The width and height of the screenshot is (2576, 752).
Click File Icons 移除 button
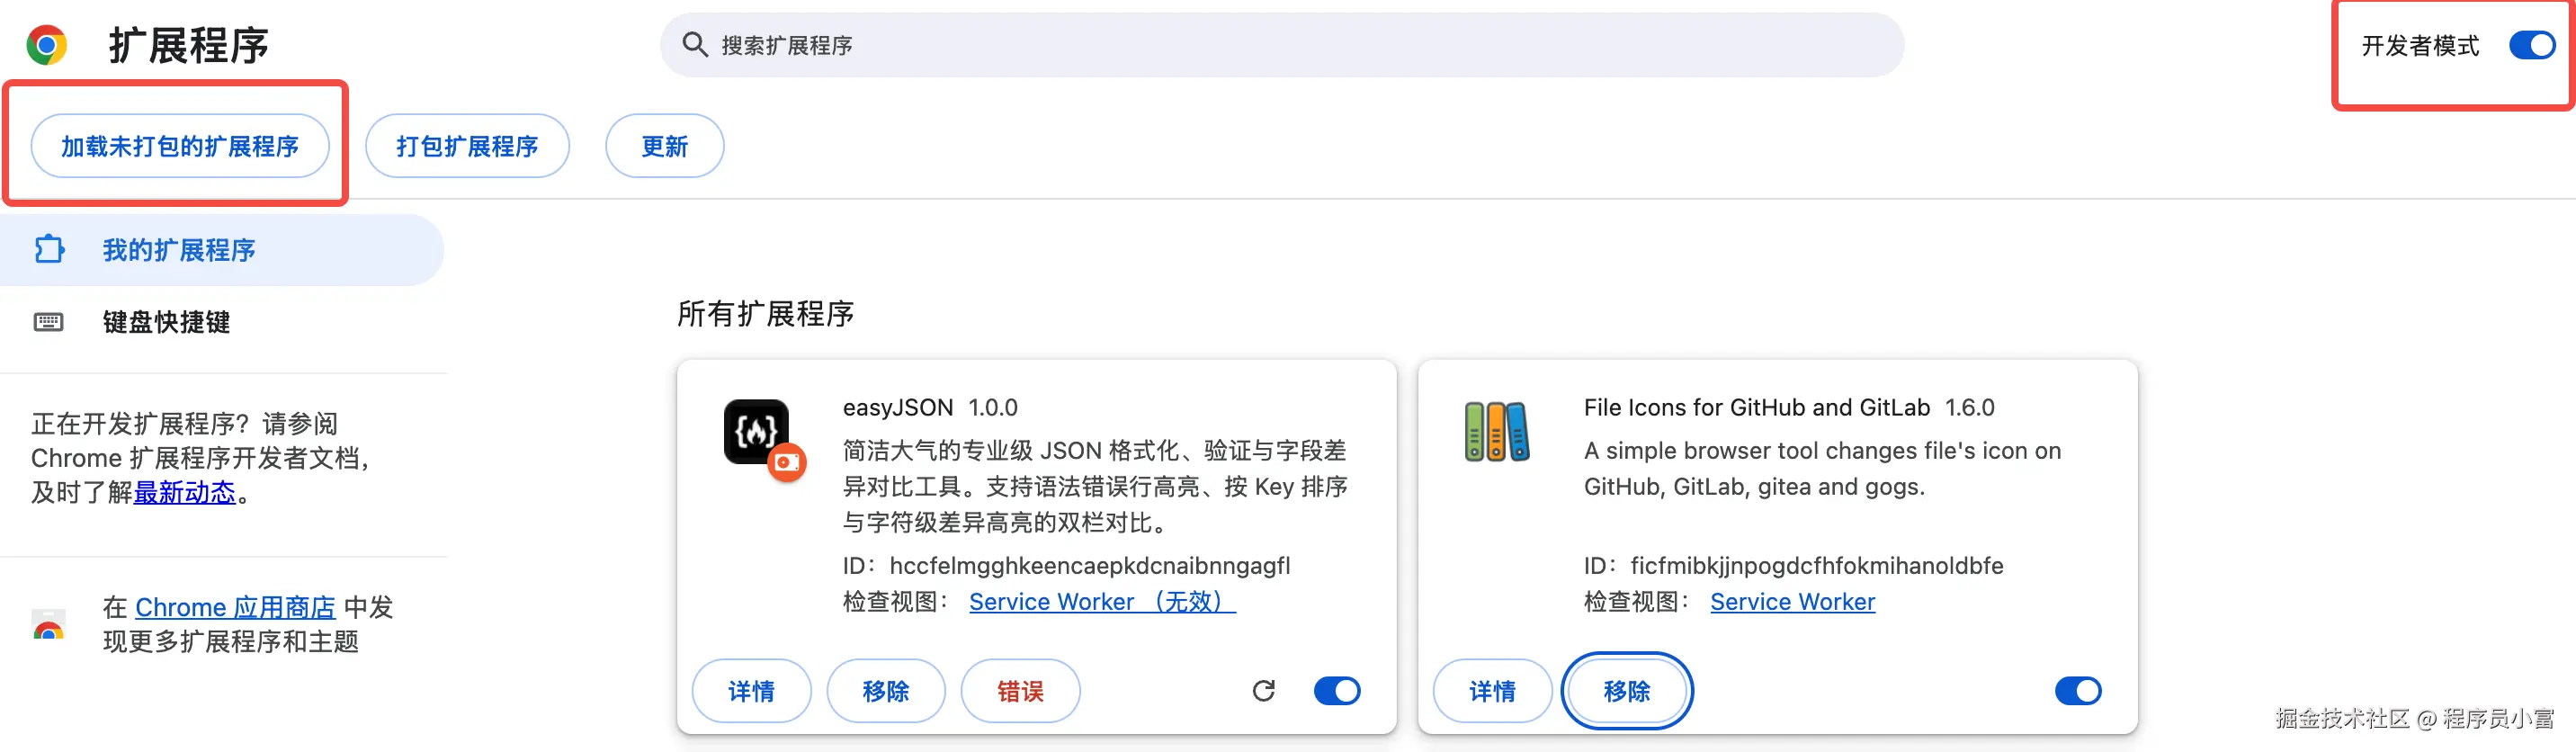coord(1627,691)
